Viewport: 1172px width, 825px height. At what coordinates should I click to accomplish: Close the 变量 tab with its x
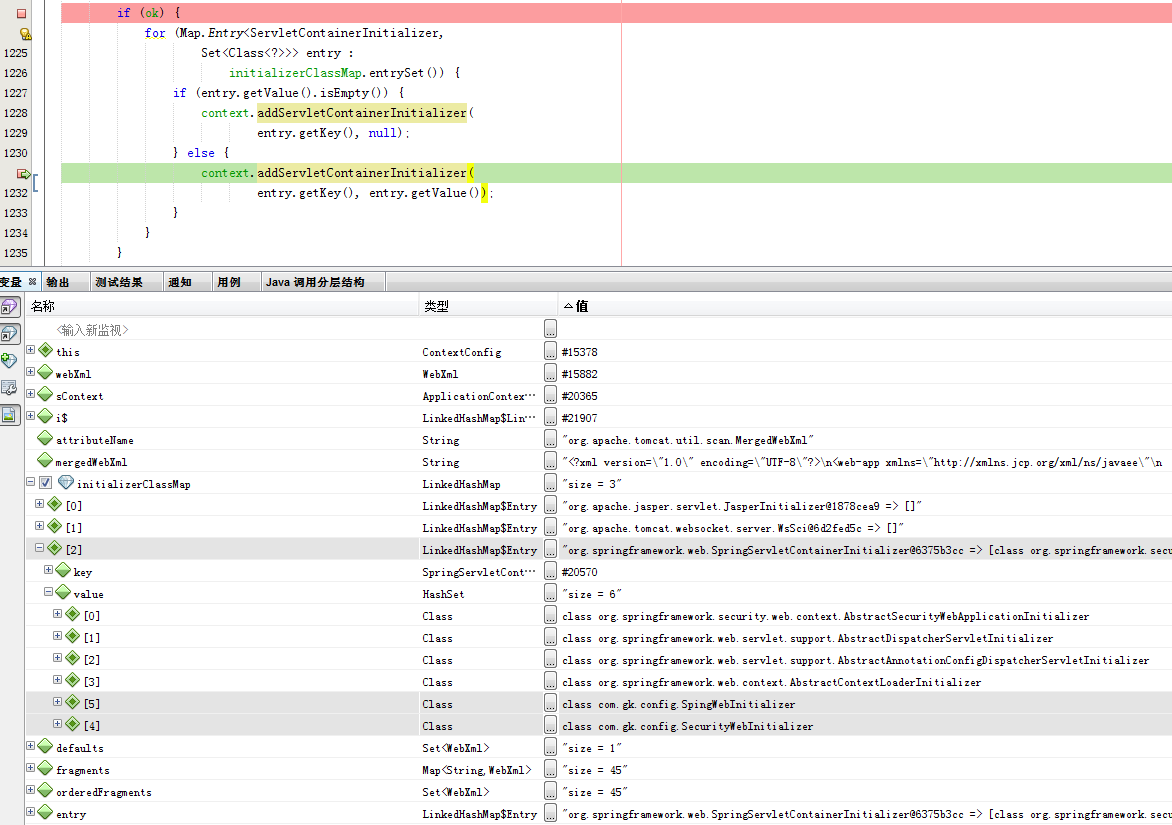click(x=32, y=282)
